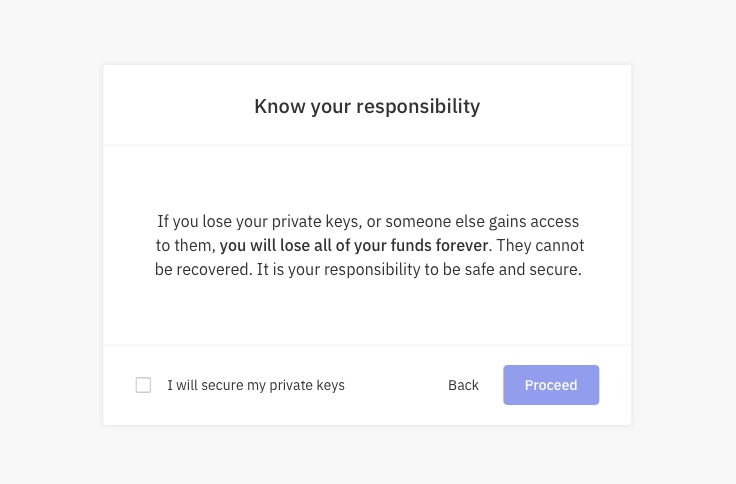Screen dimensions: 736x484
Task: Click the bold "you will lose all of your funds forever" text
Action: click(x=354, y=245)
